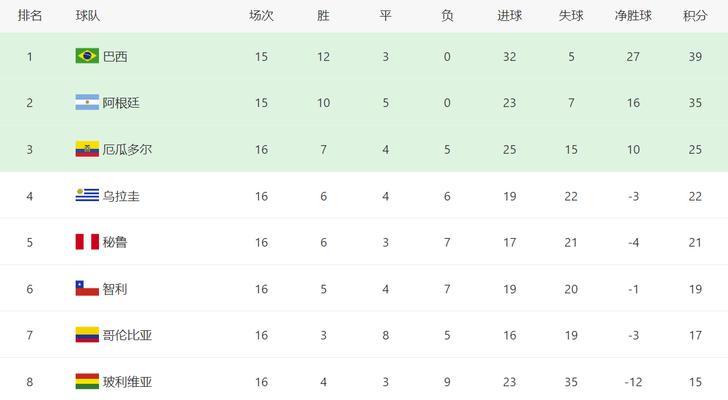Viewport: 728px width, 400px height.
Task: Click the Bolivia flag icon
Action: coord(87,381)
